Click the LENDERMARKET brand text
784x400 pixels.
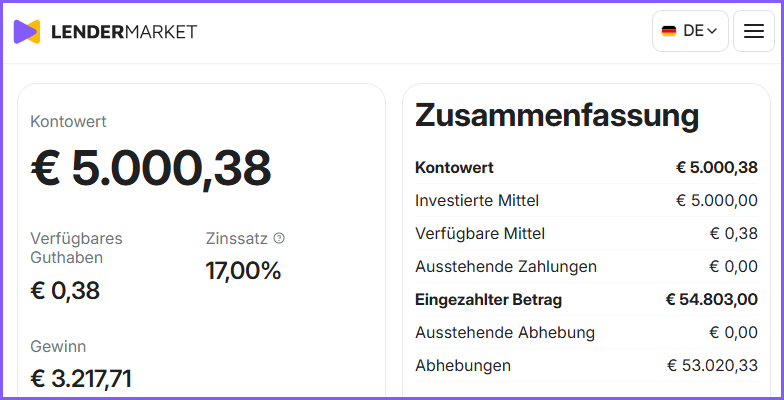(x=124, y=32)
